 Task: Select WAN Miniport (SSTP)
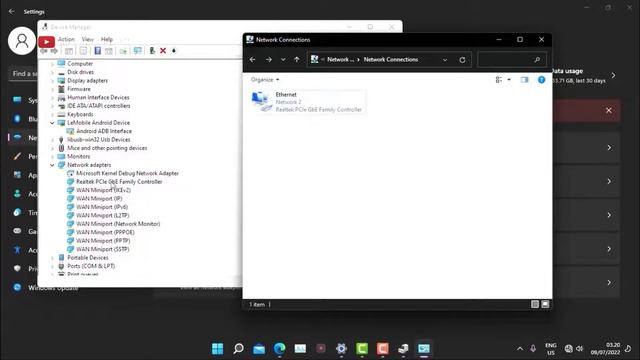click(x=102, y=249)
